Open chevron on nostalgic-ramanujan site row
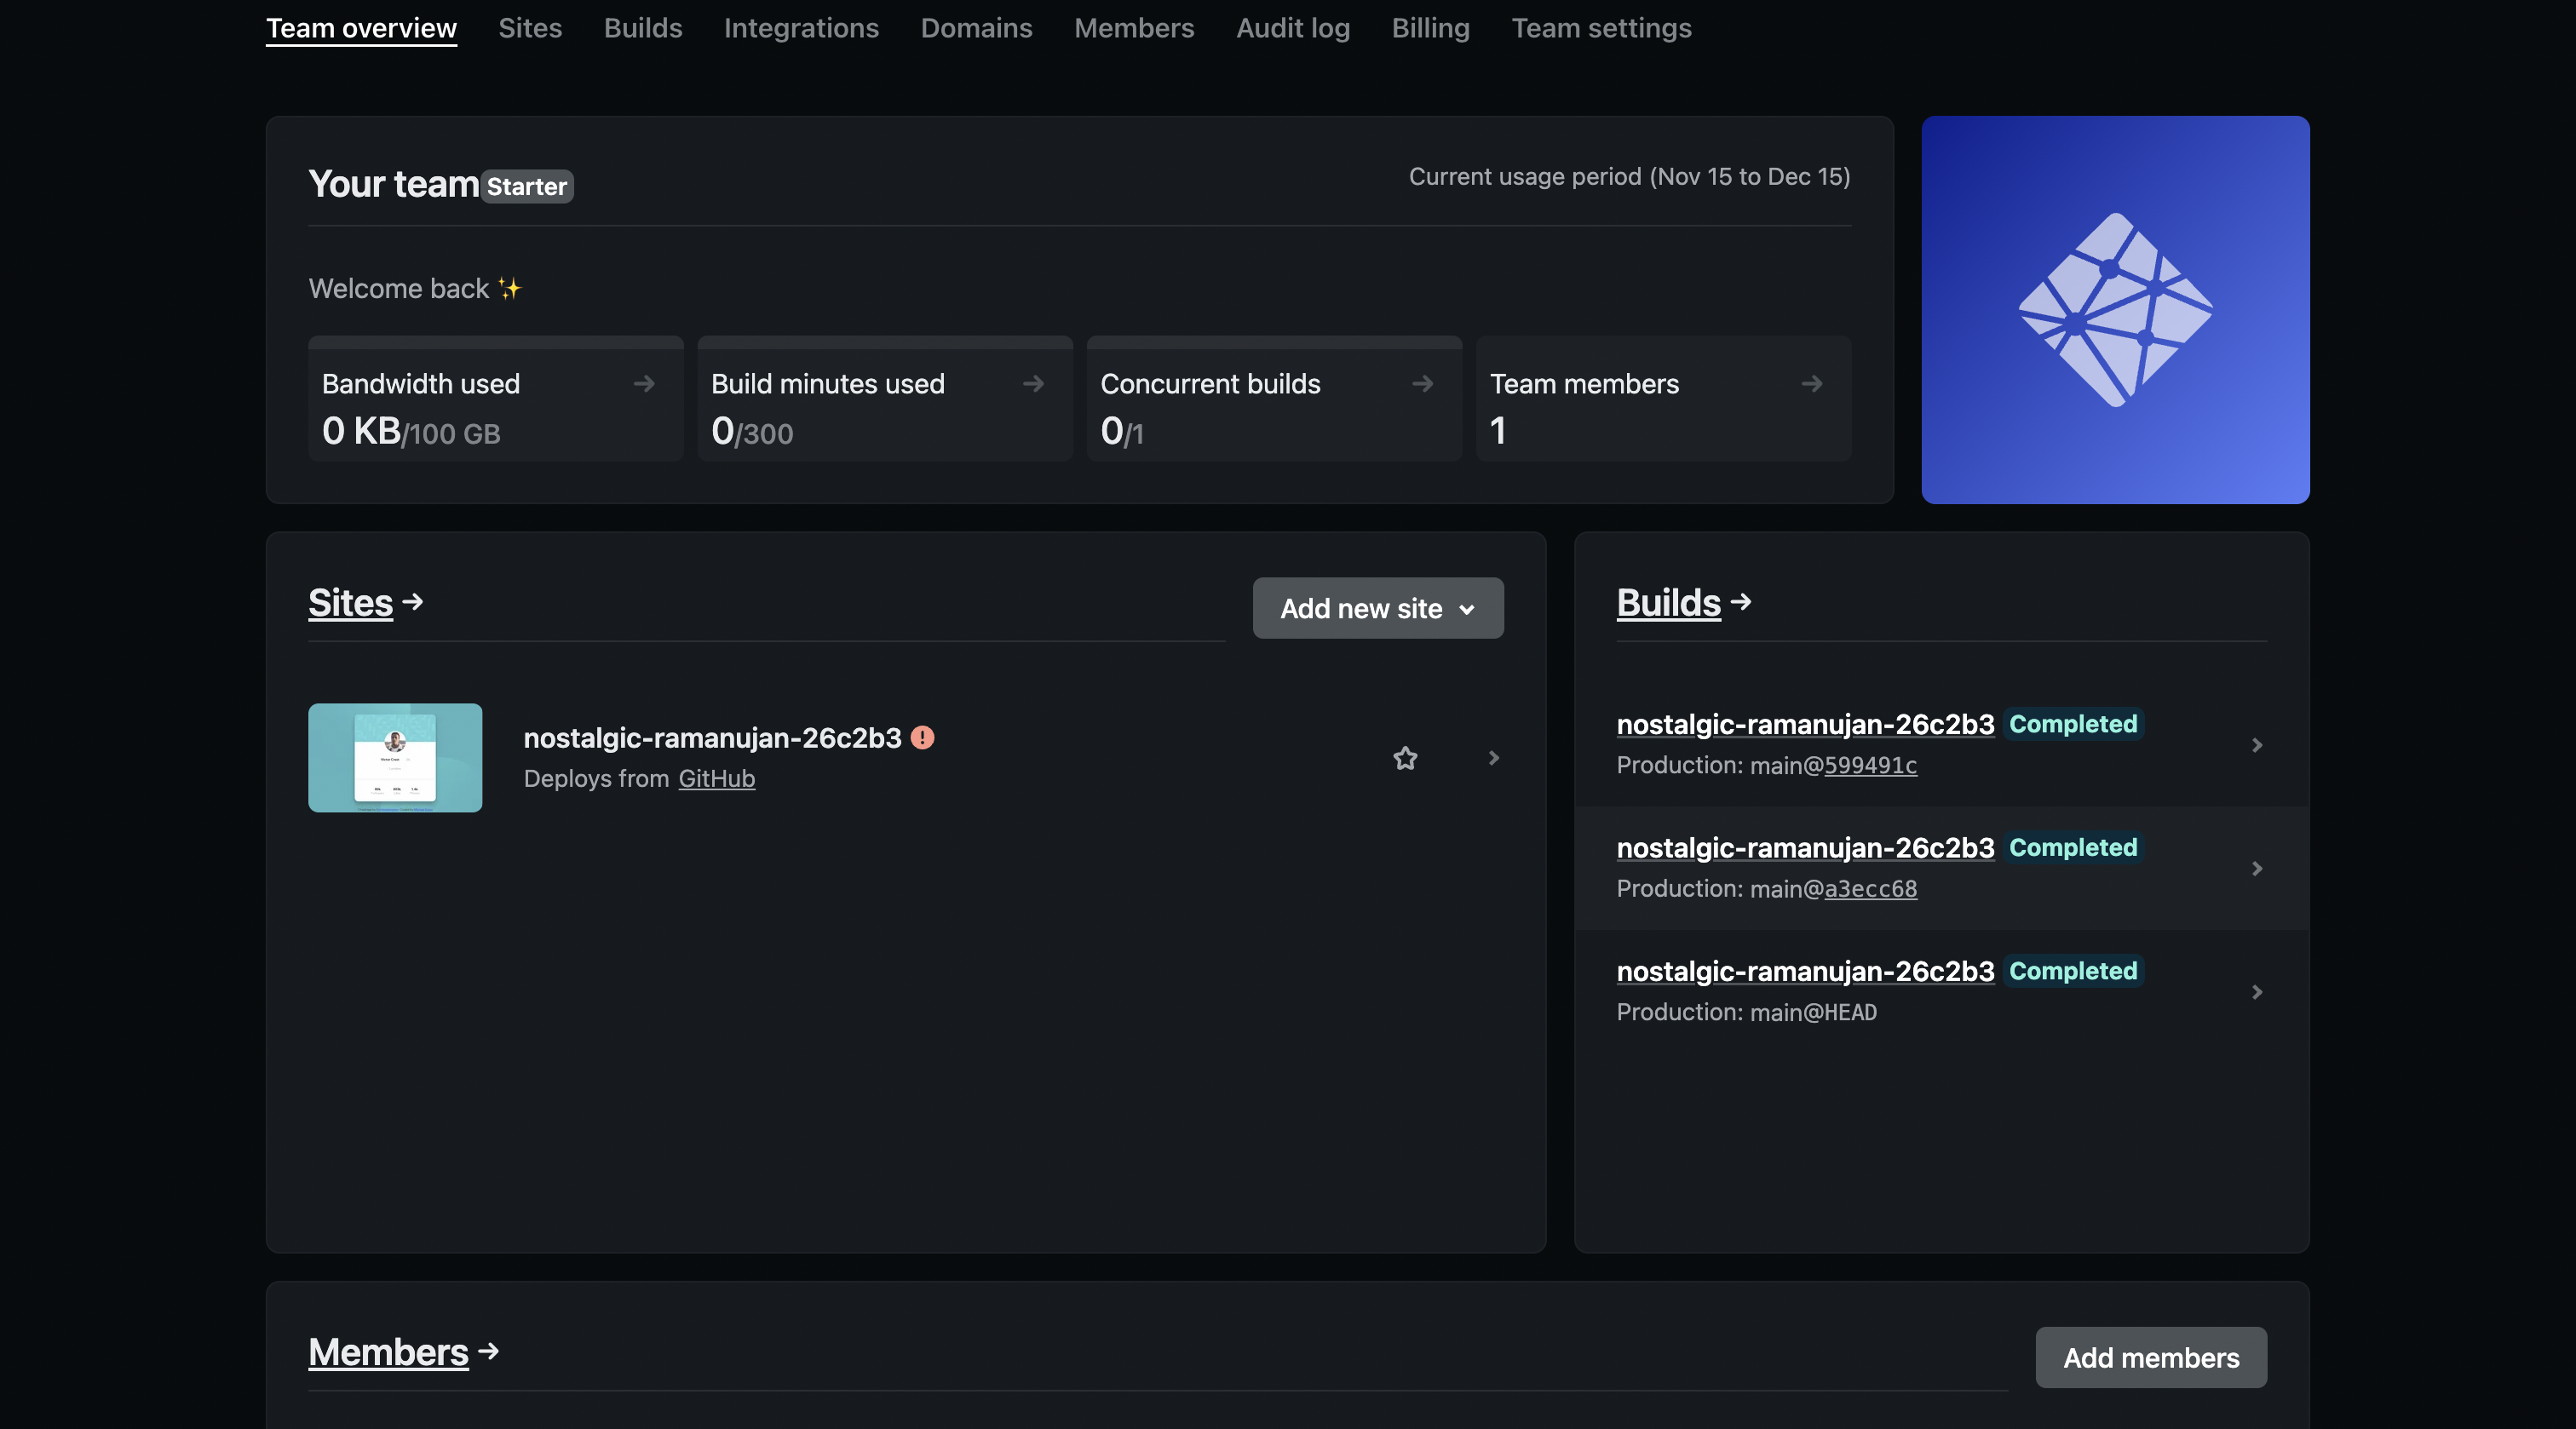2576x1429 pixels. (1493, 758)
